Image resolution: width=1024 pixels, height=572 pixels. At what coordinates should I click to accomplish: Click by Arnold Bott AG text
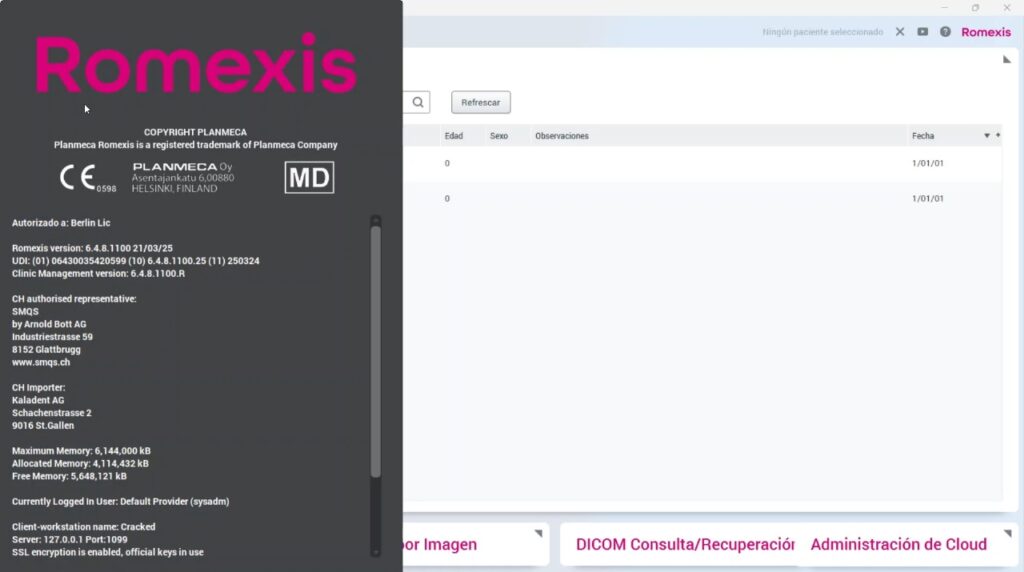(49, 324)
